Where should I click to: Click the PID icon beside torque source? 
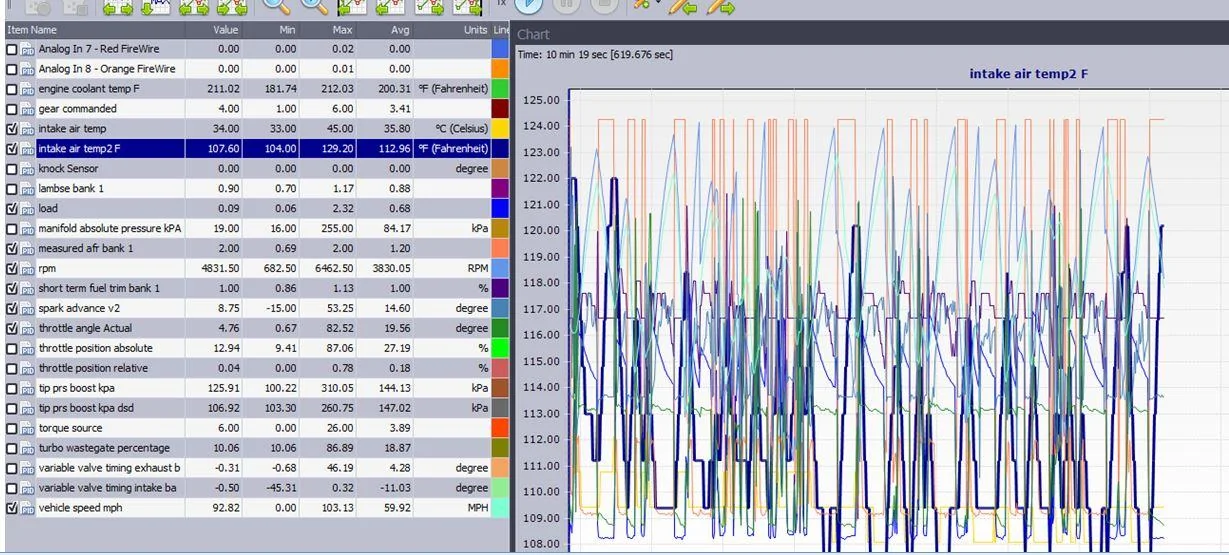point(28,429)
